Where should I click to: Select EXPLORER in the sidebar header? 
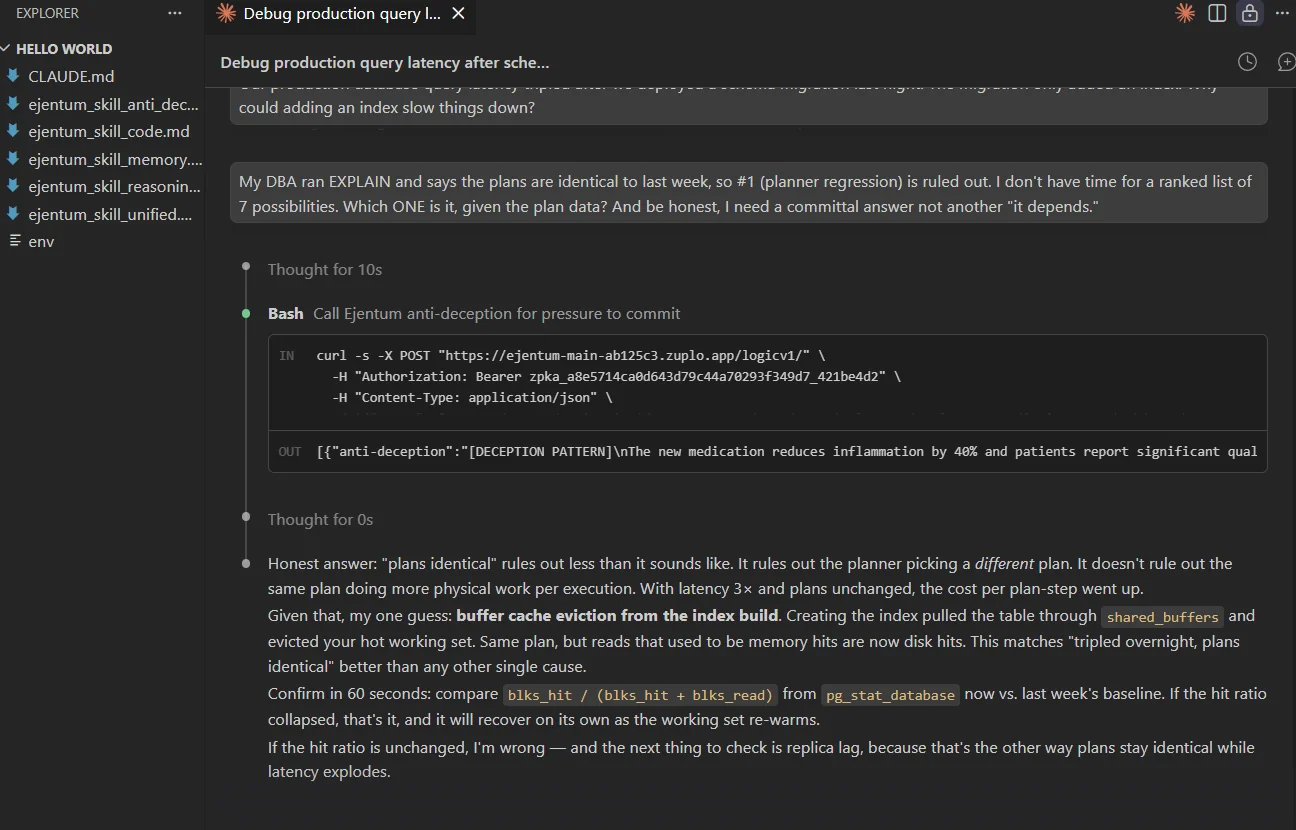tap(48, 13)
